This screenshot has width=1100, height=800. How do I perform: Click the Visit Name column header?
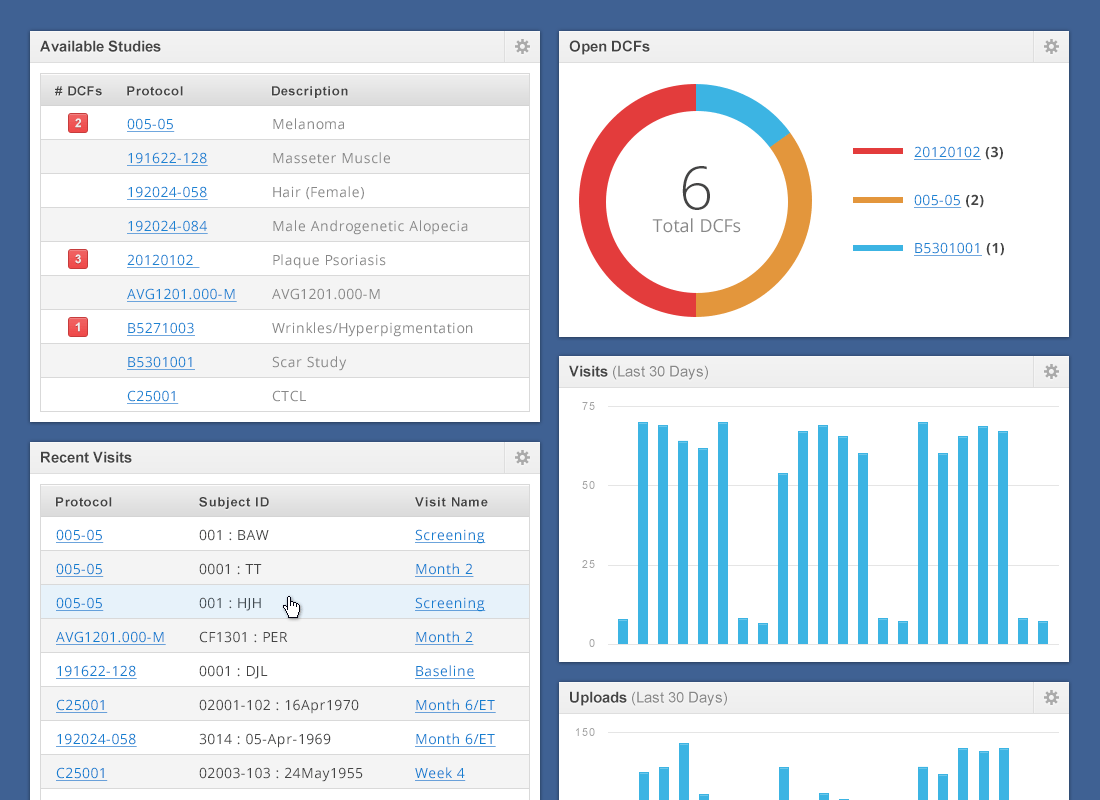coord(451,502)
